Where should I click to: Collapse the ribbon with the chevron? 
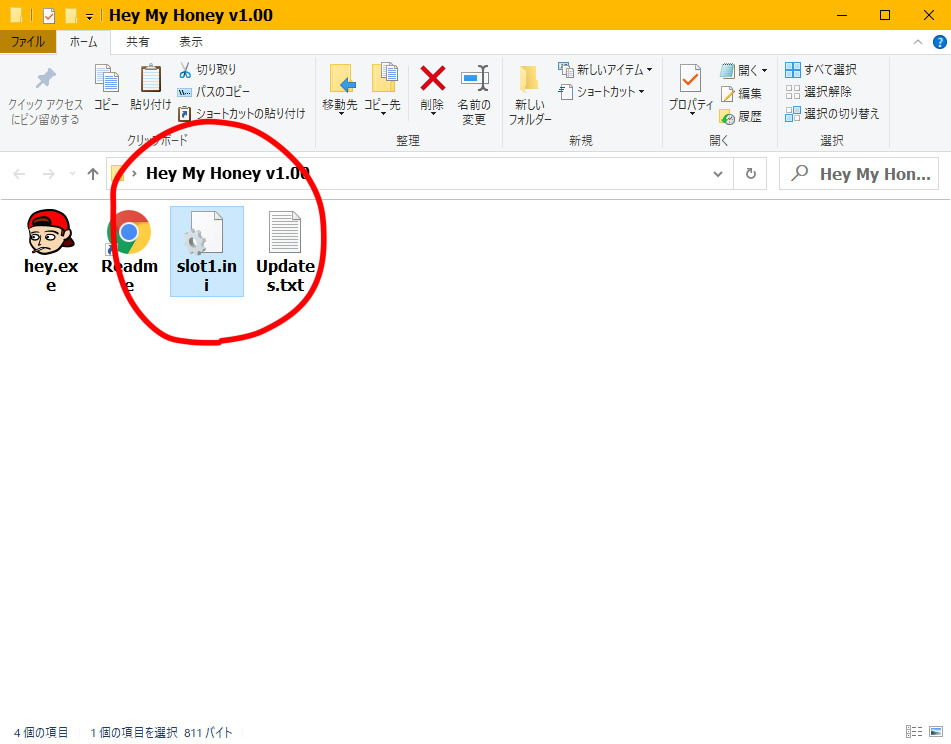(918, 42)
